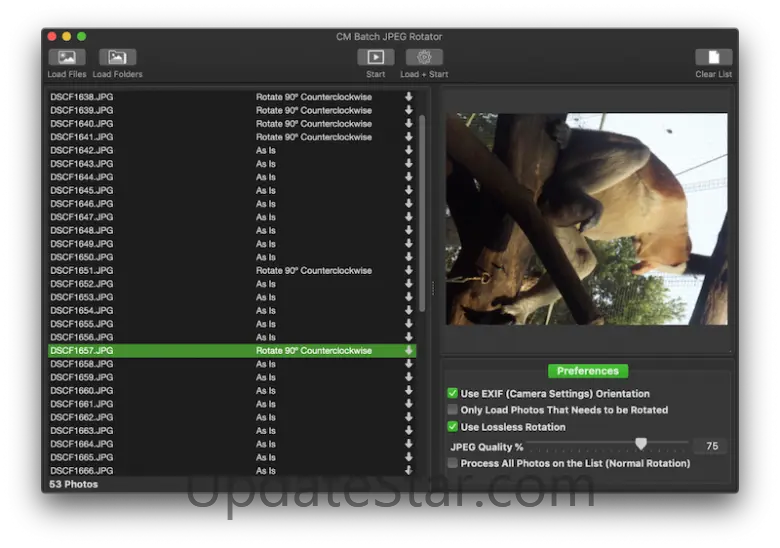Click the Start play icon

[x=376, y=57]
